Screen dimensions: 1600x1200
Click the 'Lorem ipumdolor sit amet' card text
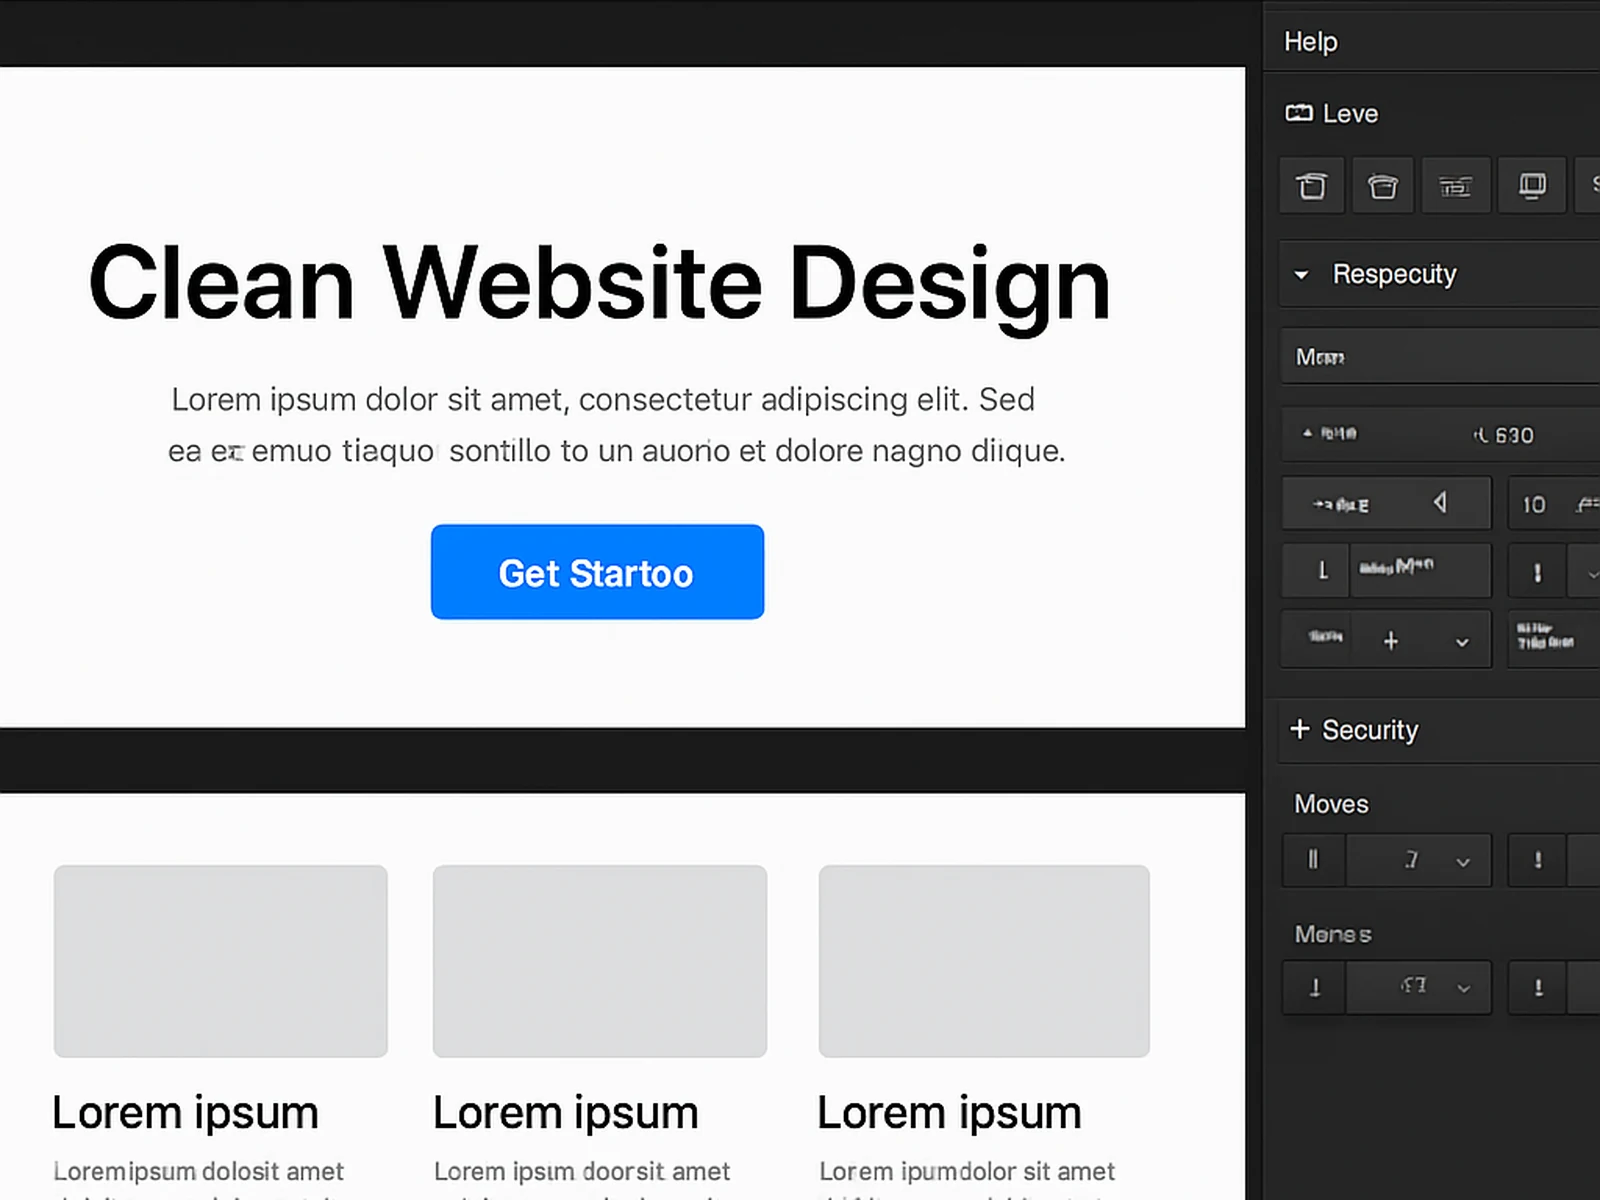pyautogui.click(x=967, y=1171)
